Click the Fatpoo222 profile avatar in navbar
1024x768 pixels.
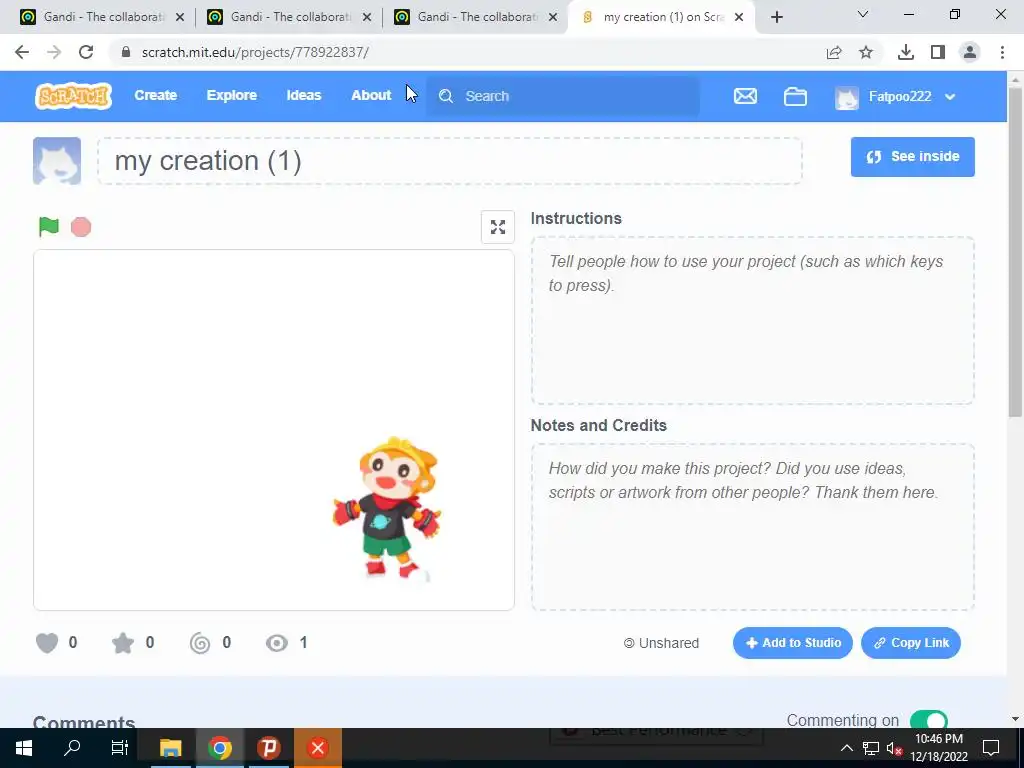(847, 97)
